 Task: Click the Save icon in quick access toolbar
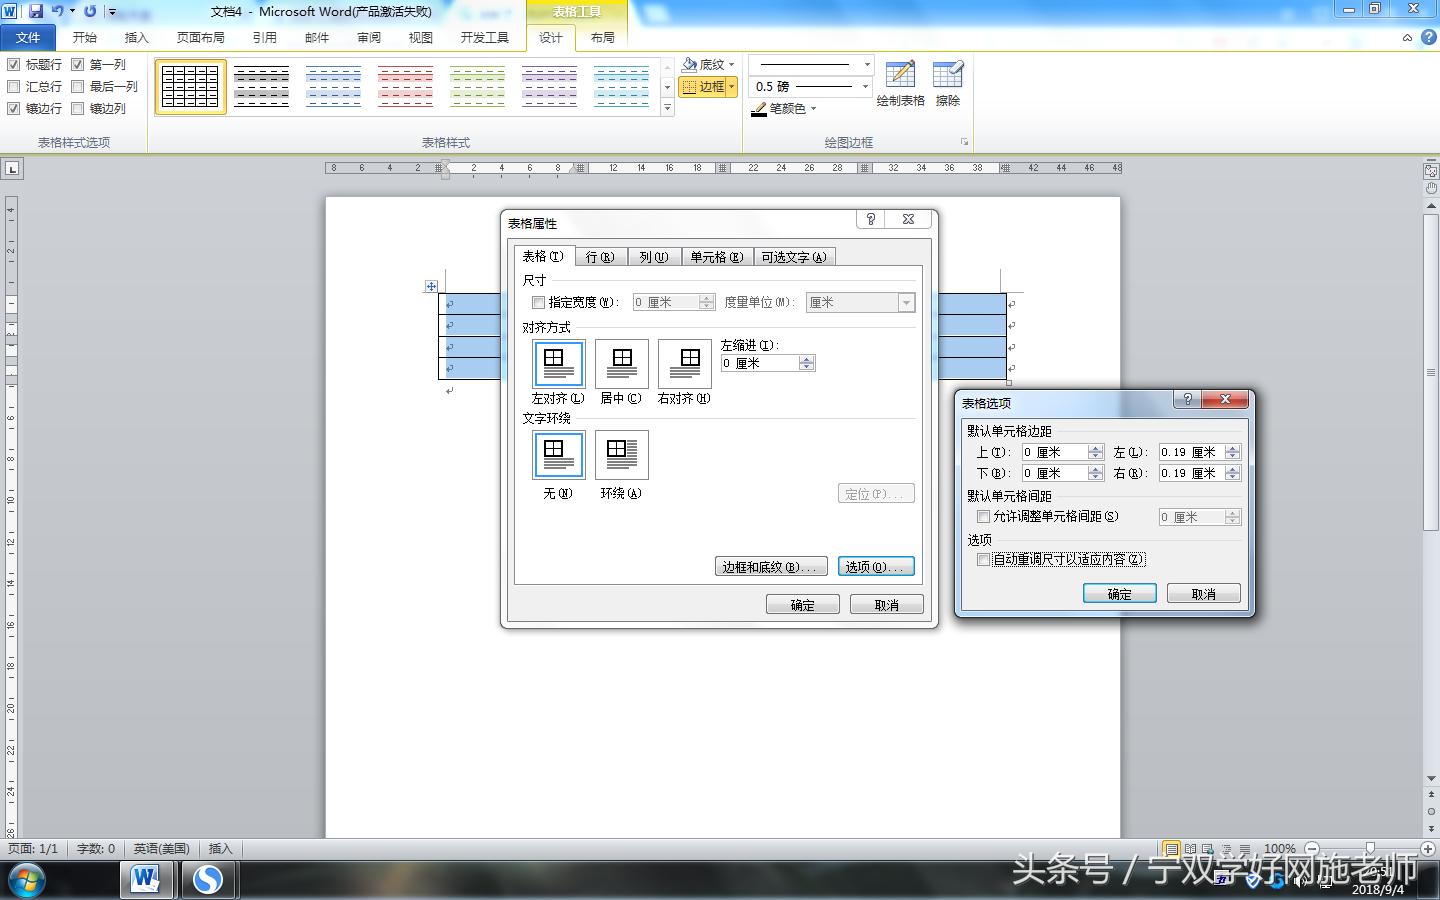[36, 11]
